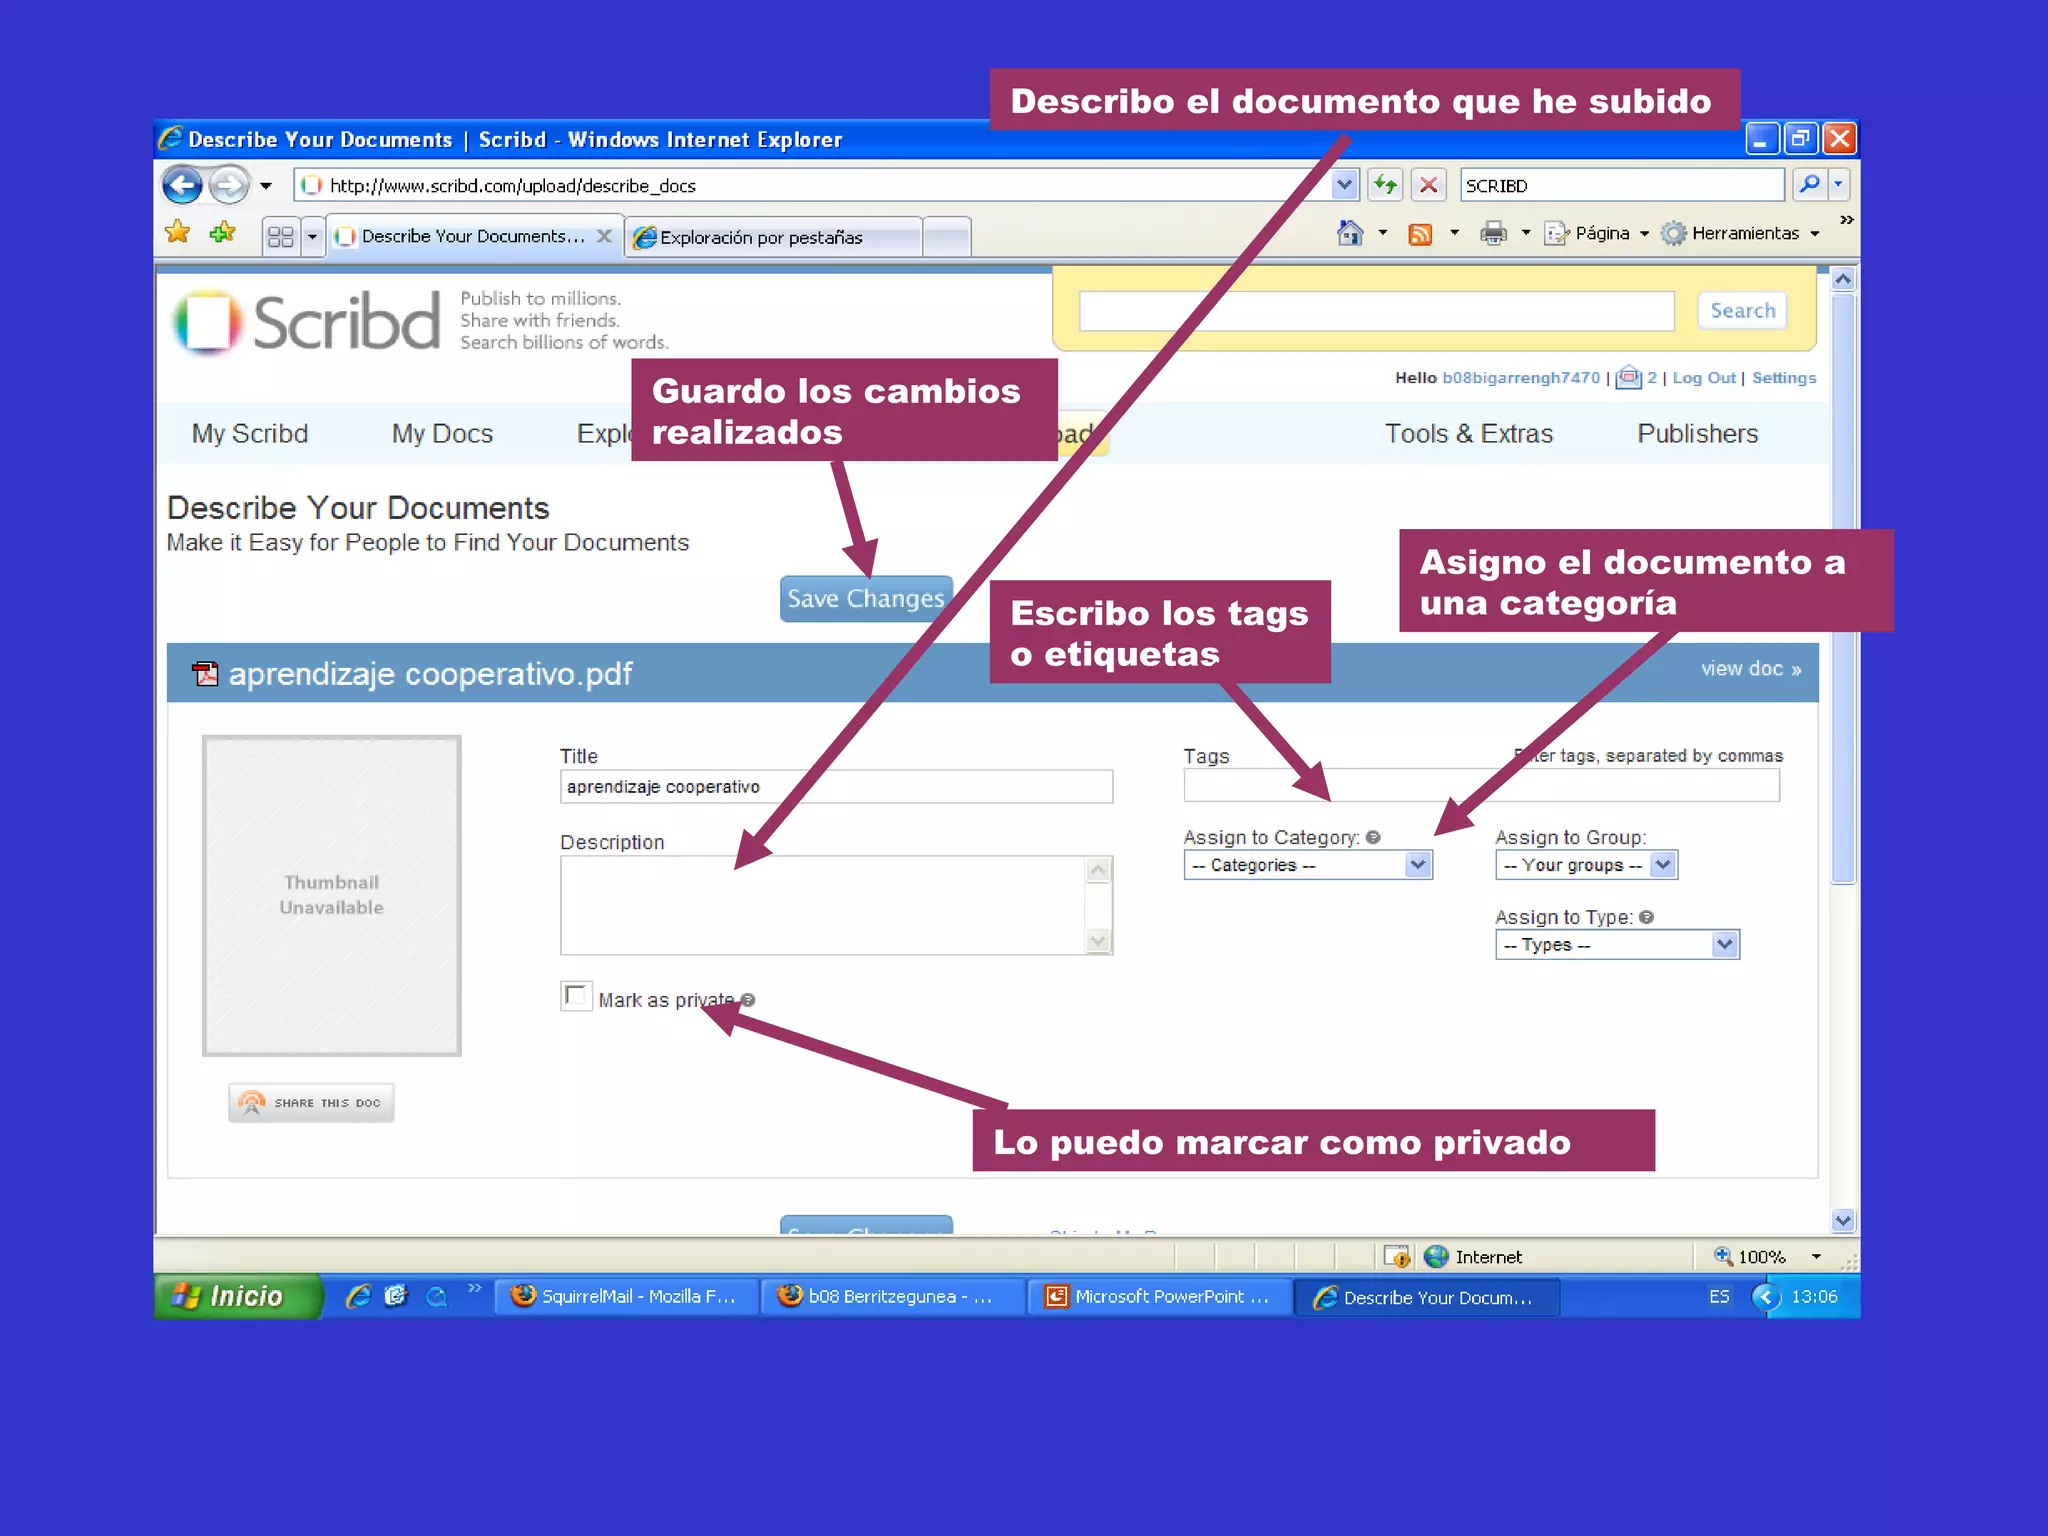Click the browser Forward arrow button
The width and height of the screenshot is (2048, 1536).
(230, 185)
